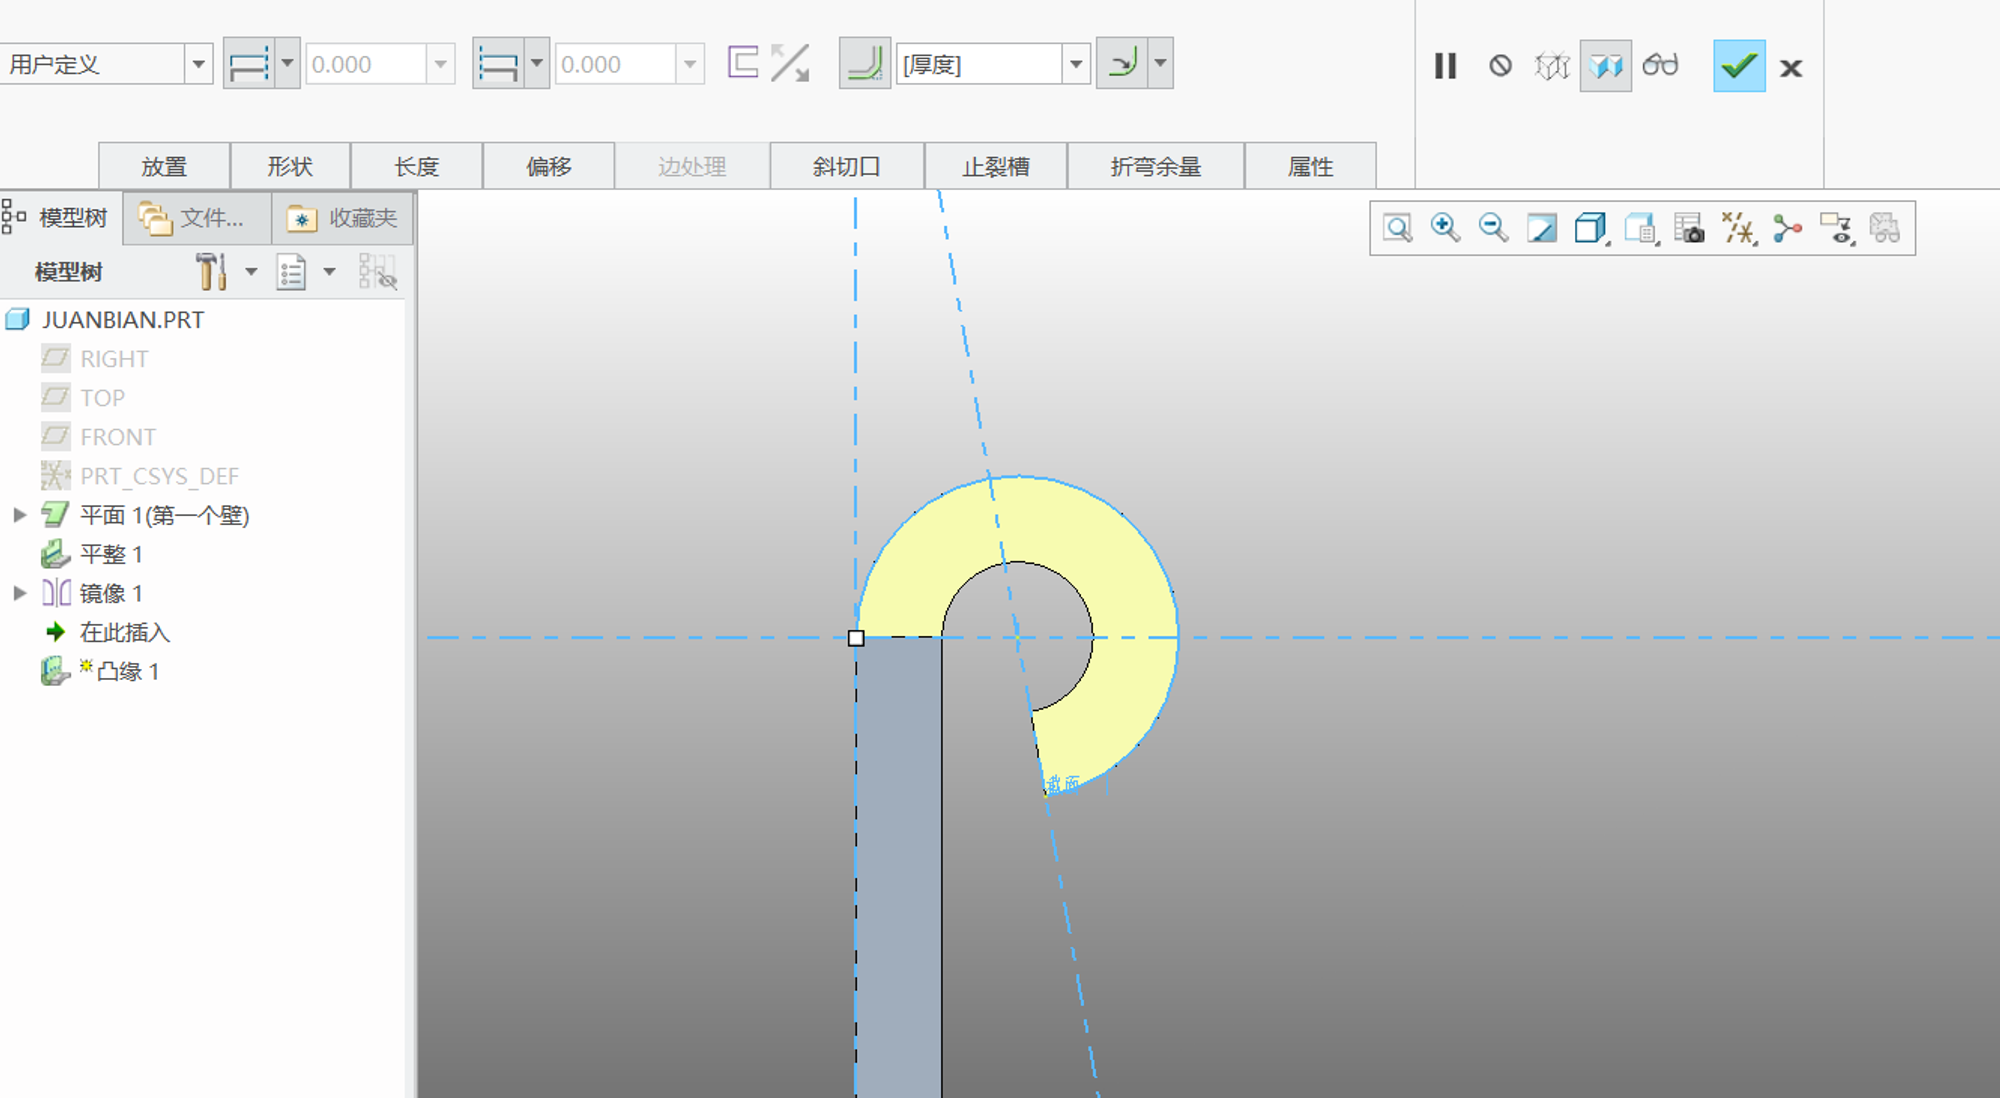This screenshot has width=2000, height=1098.
Task: Open the dropdown arrow beside the hammer icon
Action: [x=251, y=272]
